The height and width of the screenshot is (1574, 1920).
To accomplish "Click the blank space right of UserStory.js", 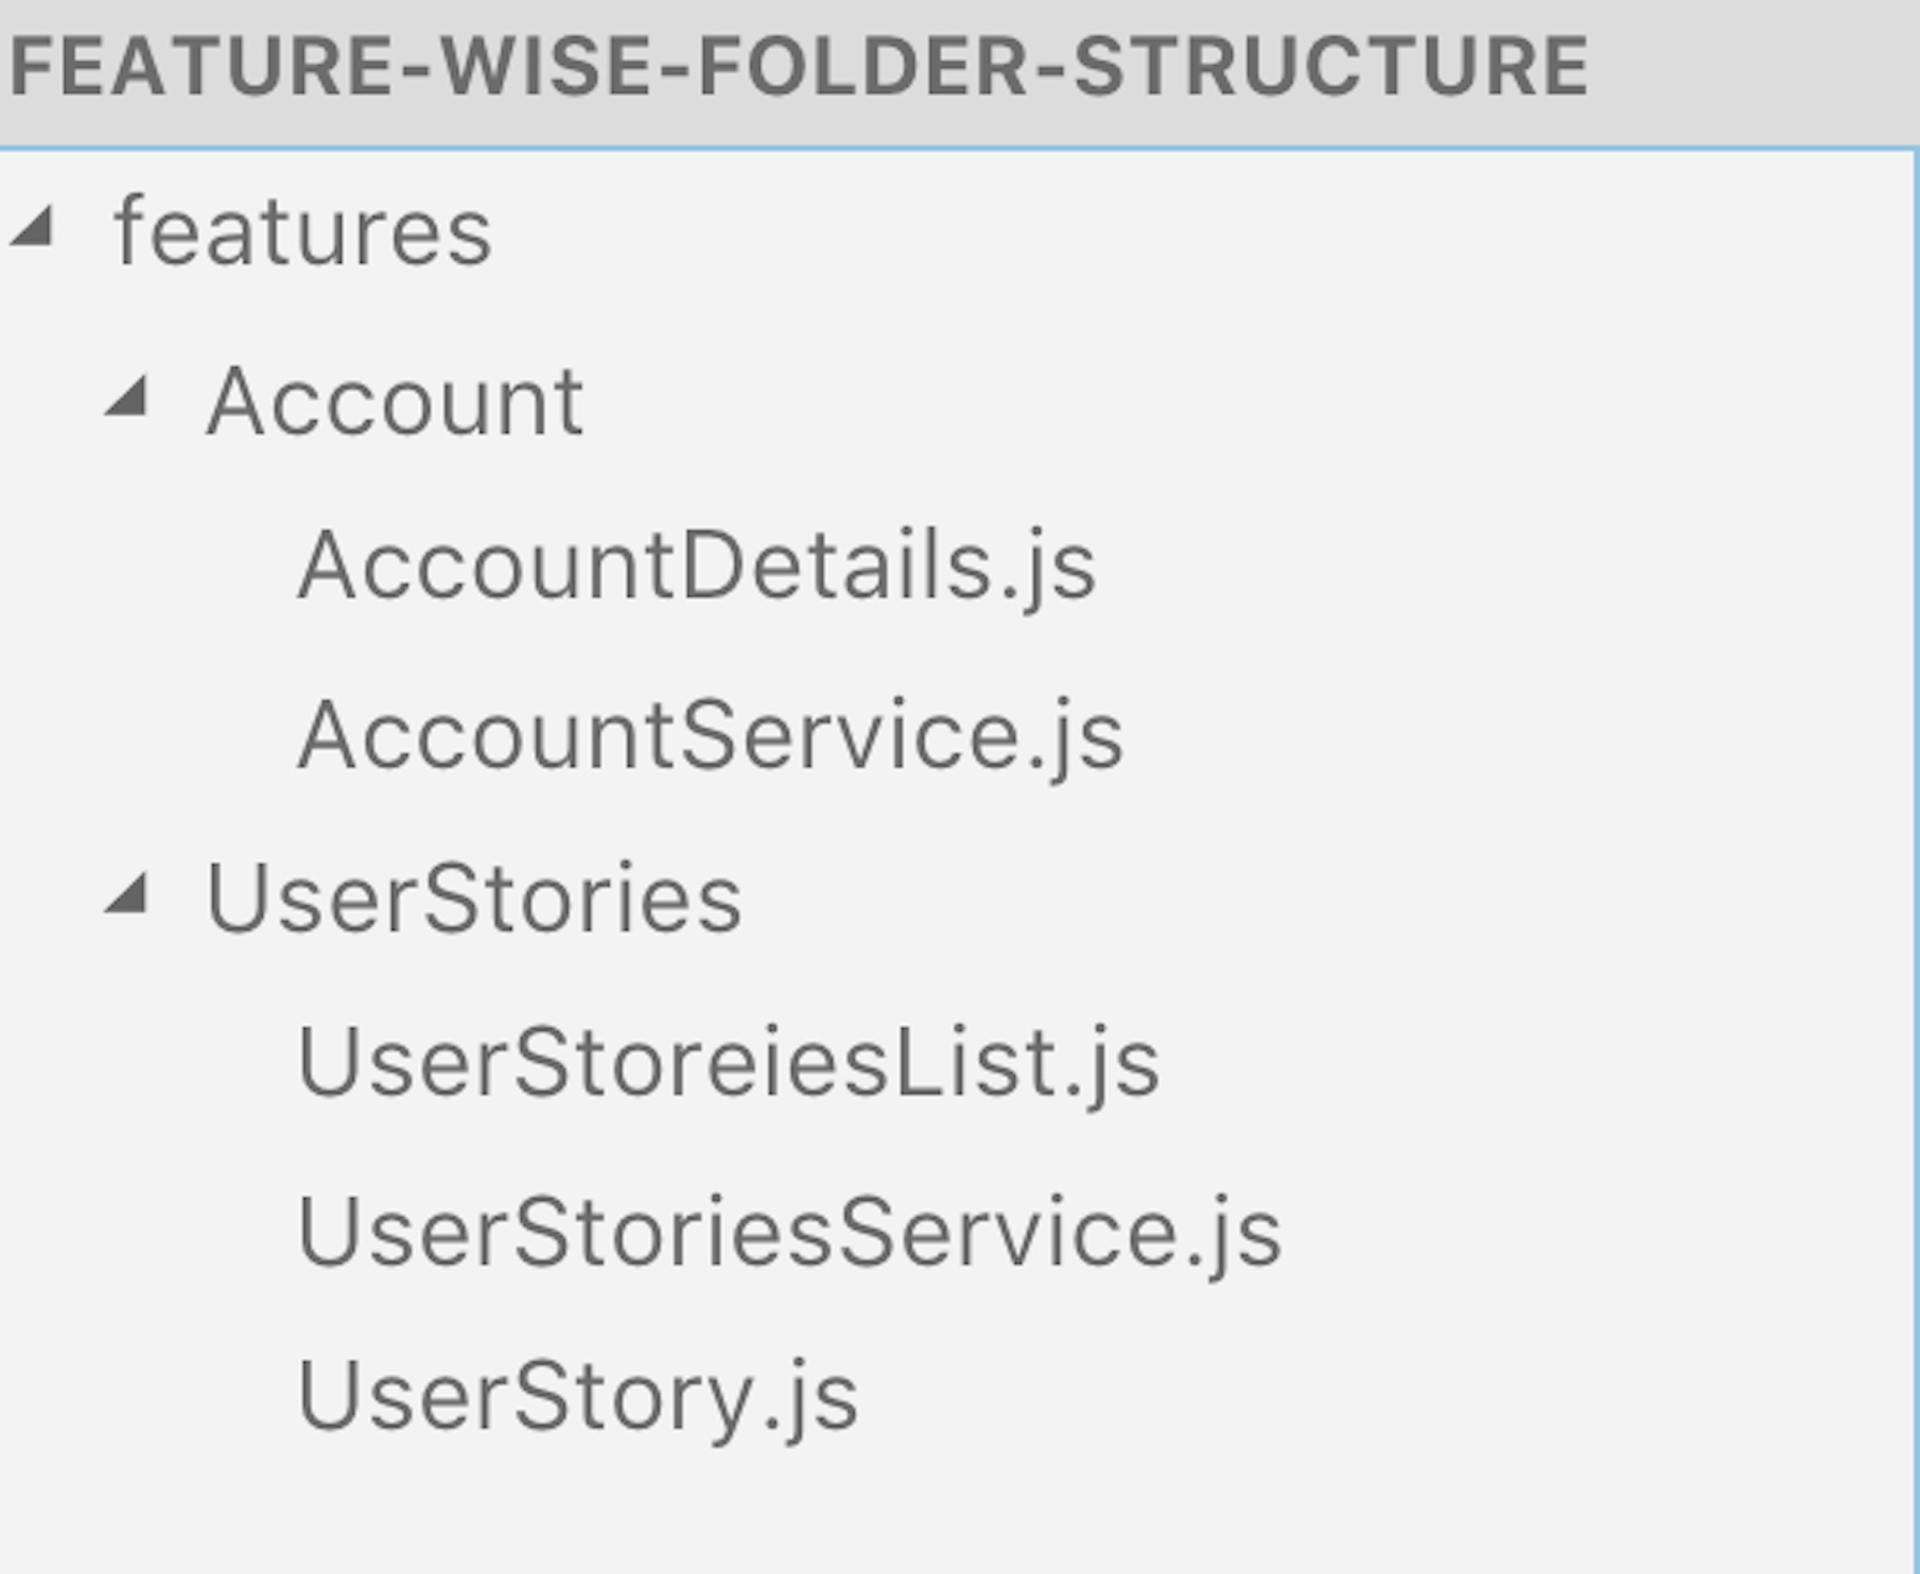I will tap(1400, 1397).
